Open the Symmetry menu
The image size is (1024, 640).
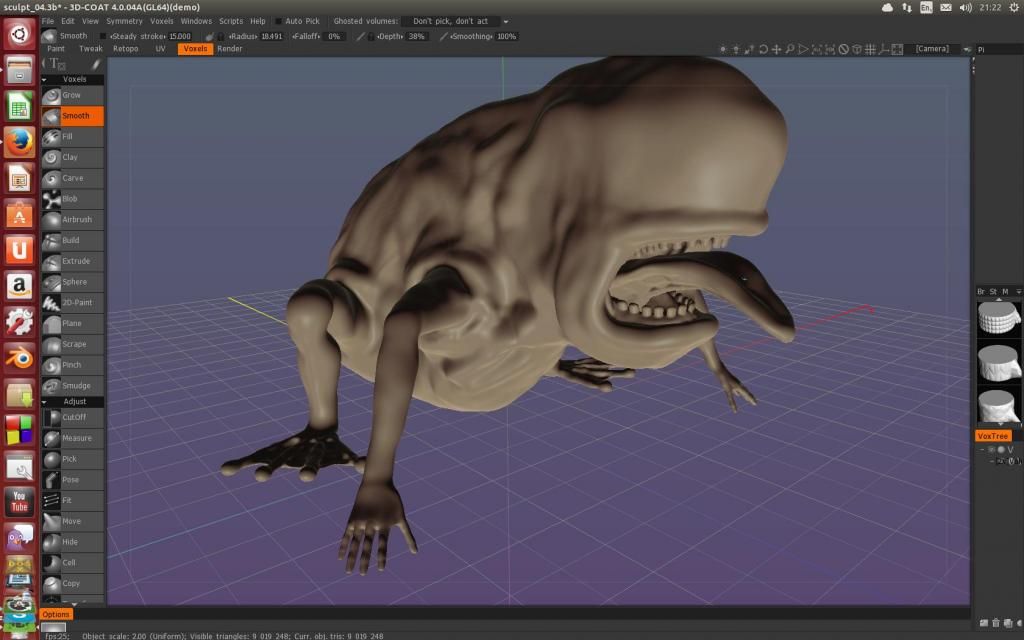click(124, 21)
